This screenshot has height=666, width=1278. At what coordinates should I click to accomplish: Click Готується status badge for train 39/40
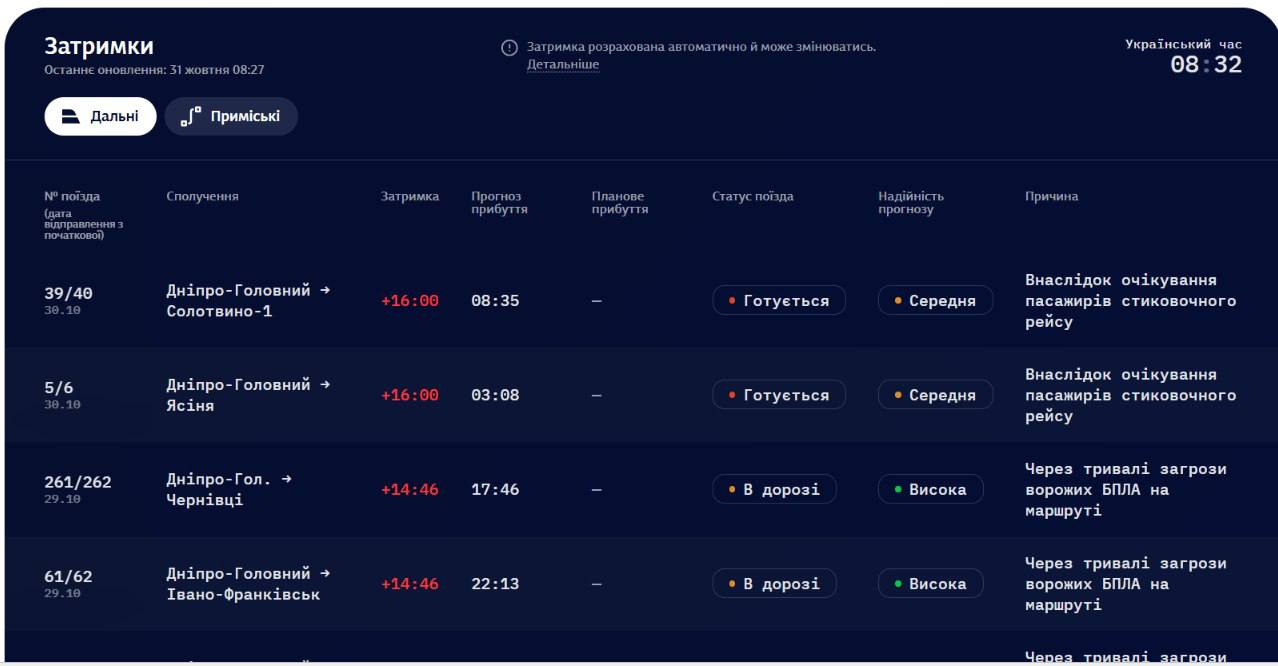point(779,301)
